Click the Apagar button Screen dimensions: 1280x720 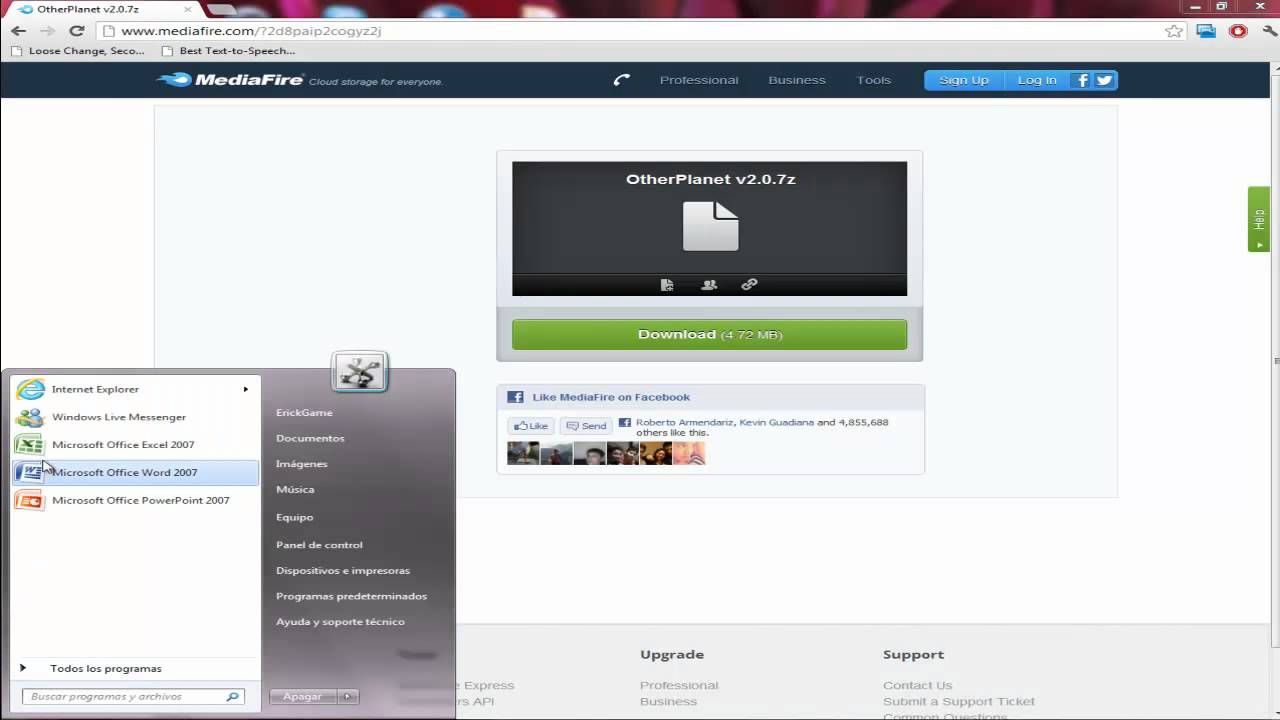point(302,696)
